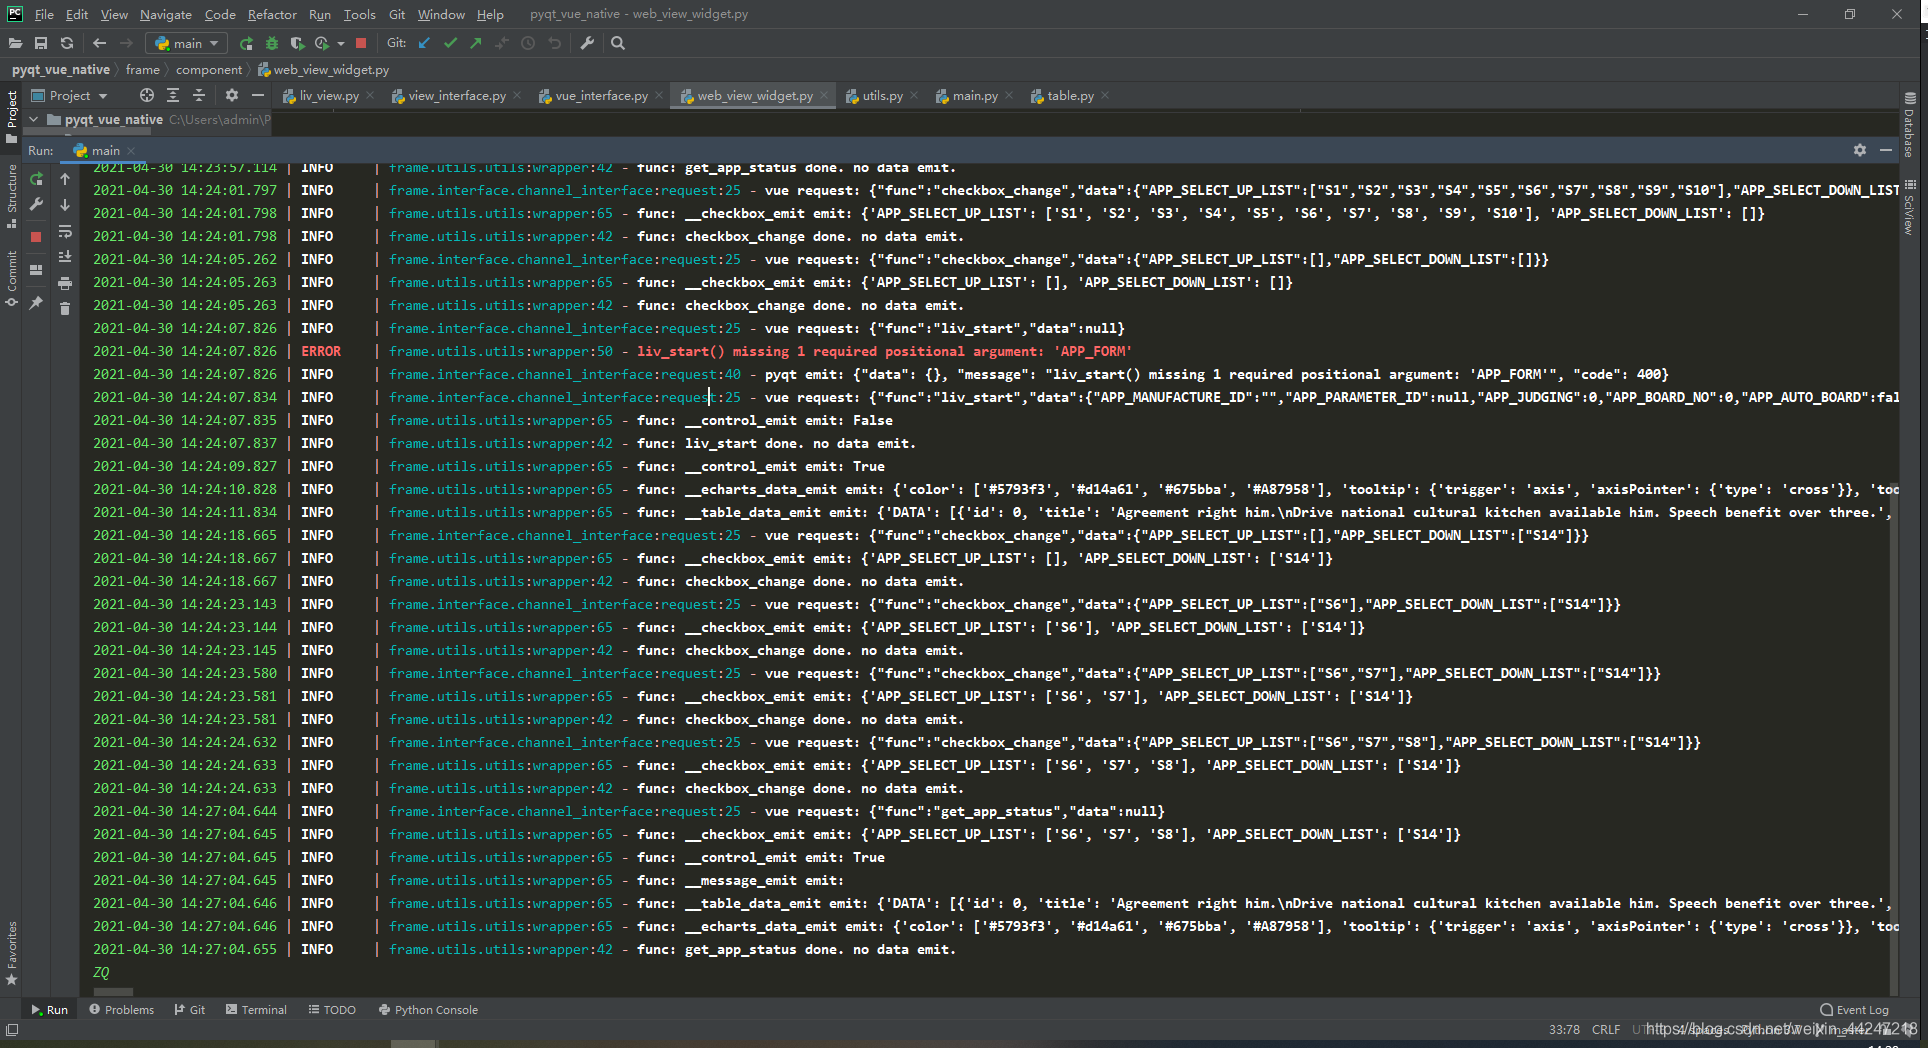
Task: Reload all from disk sync icon
Action: (67, 43)
